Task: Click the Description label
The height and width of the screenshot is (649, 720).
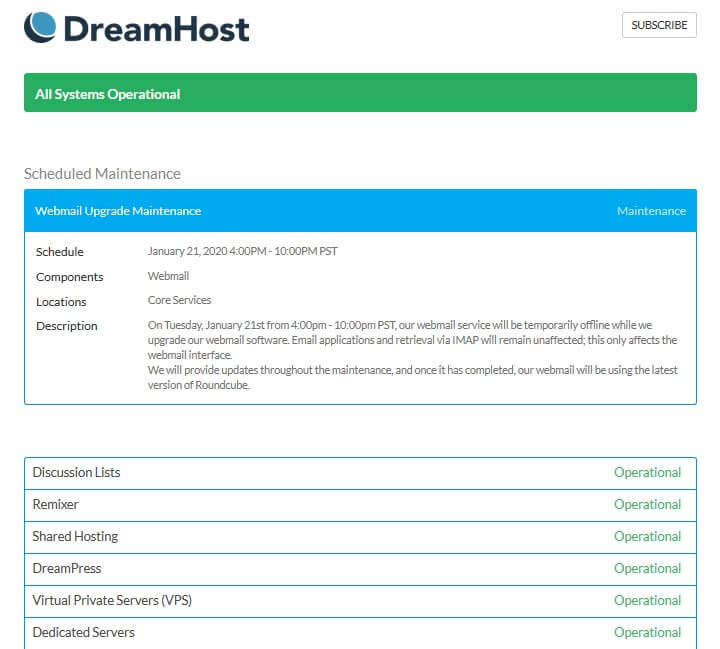Action: [67, 326]
